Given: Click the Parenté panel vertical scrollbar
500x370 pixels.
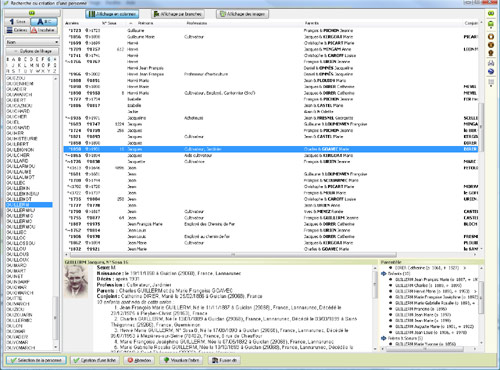Looking at the screenshot, I should coord(481,297).
